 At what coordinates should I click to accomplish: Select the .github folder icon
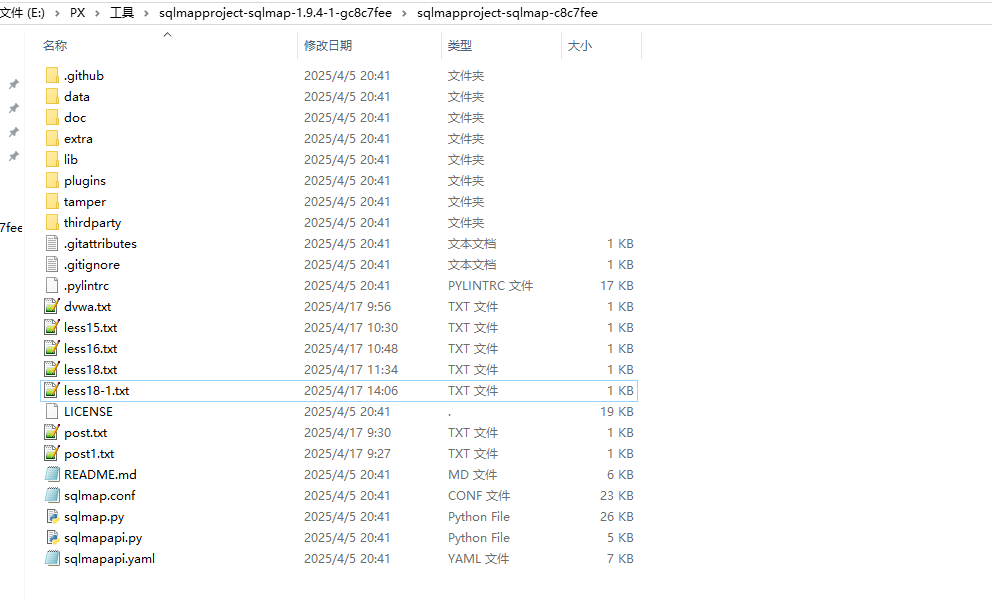coord(52,75)
